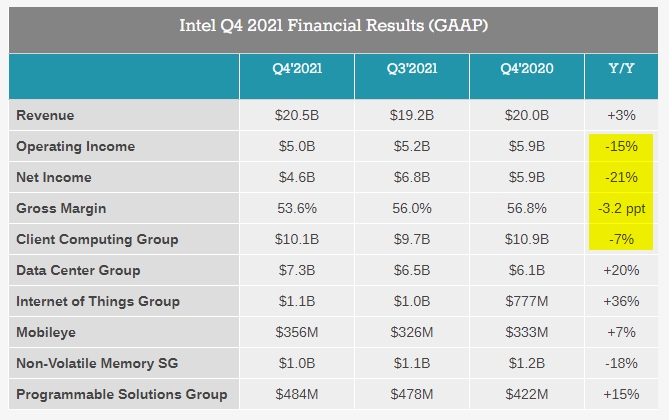
Task: Click the highlighted -7% Y/Y cell
Action: (621, 239)
